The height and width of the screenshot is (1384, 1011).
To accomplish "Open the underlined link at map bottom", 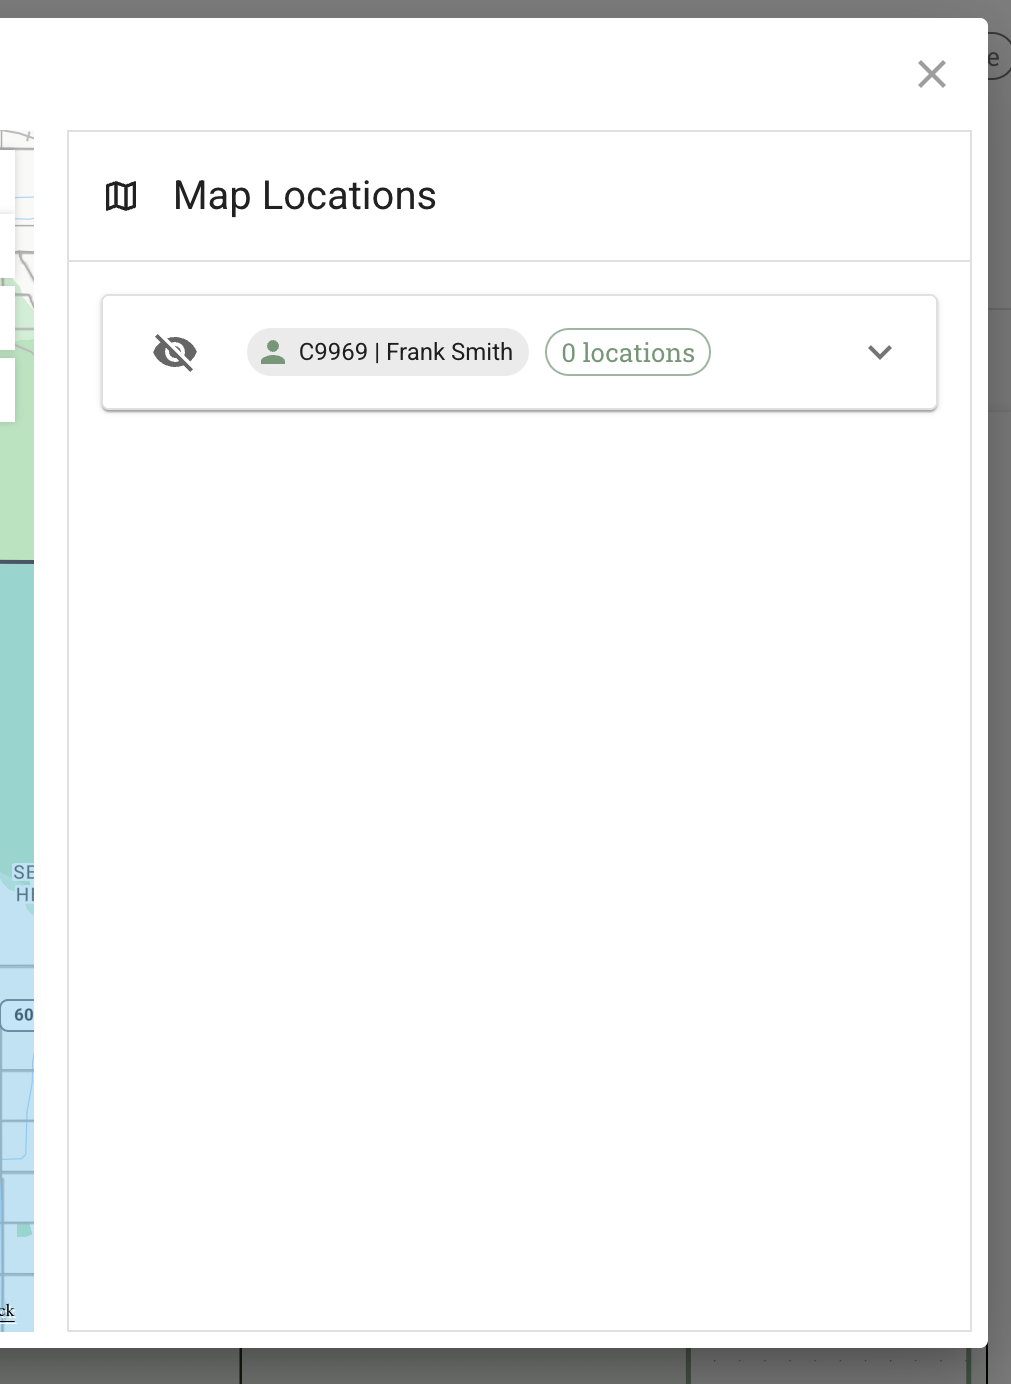I will [7, 1311].
